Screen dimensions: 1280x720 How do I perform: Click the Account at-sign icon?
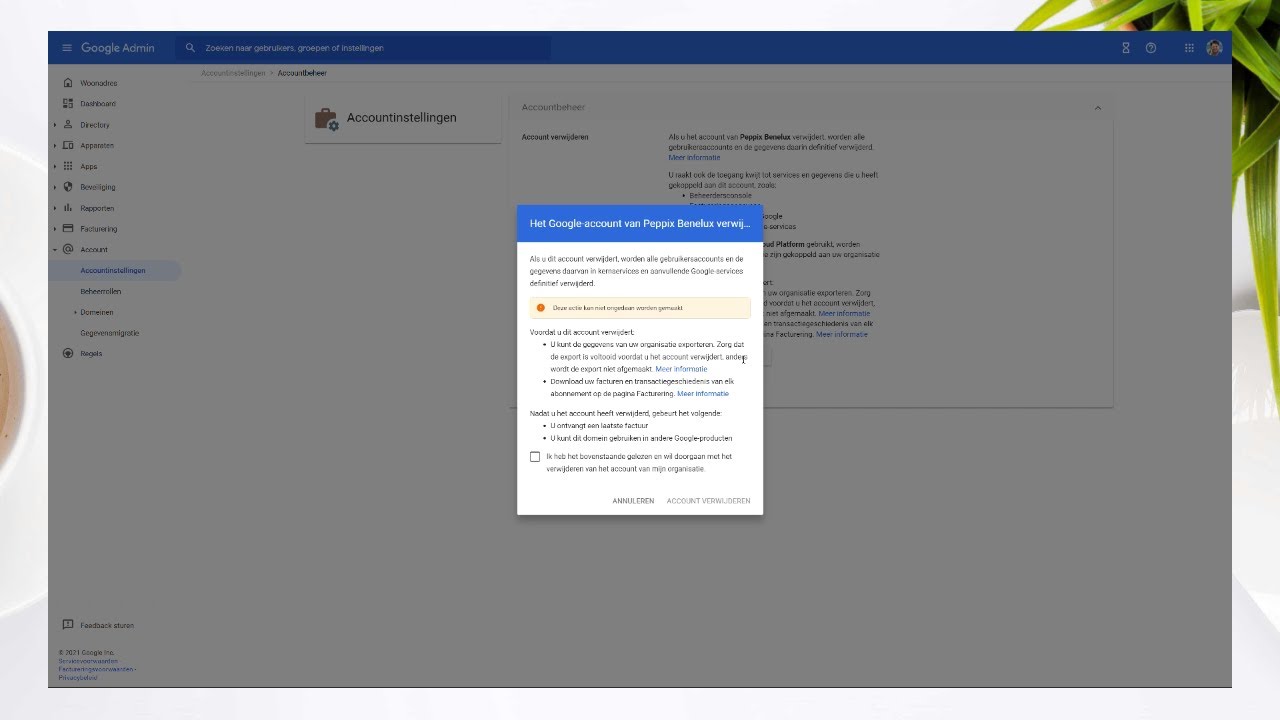tap(68, 249)
